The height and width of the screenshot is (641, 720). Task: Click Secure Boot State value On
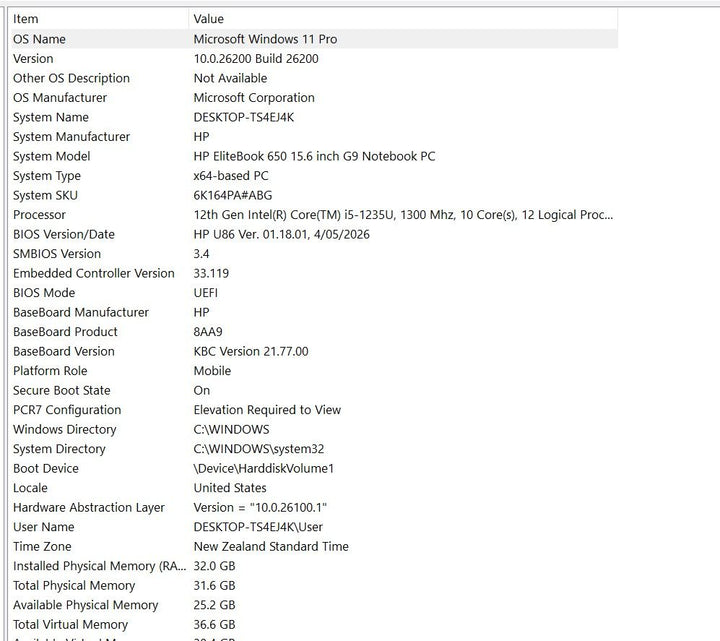click(202, 390)
